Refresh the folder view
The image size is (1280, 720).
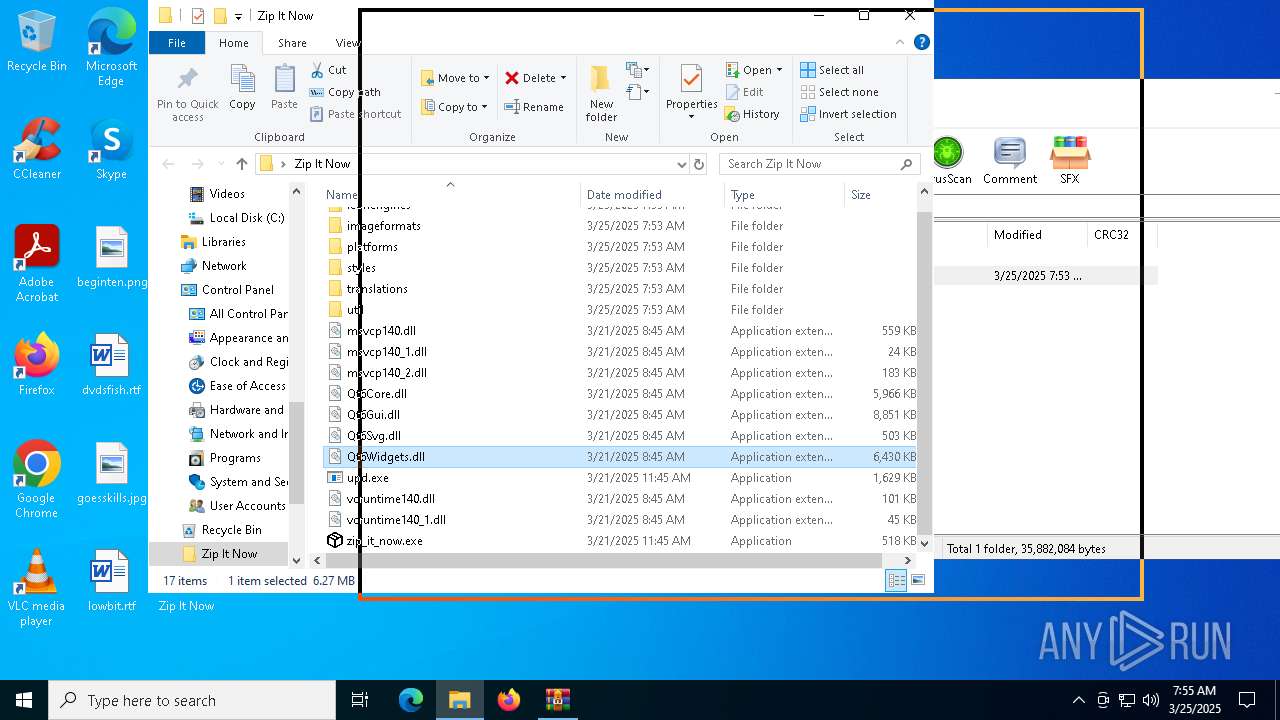tap(699, 164)
